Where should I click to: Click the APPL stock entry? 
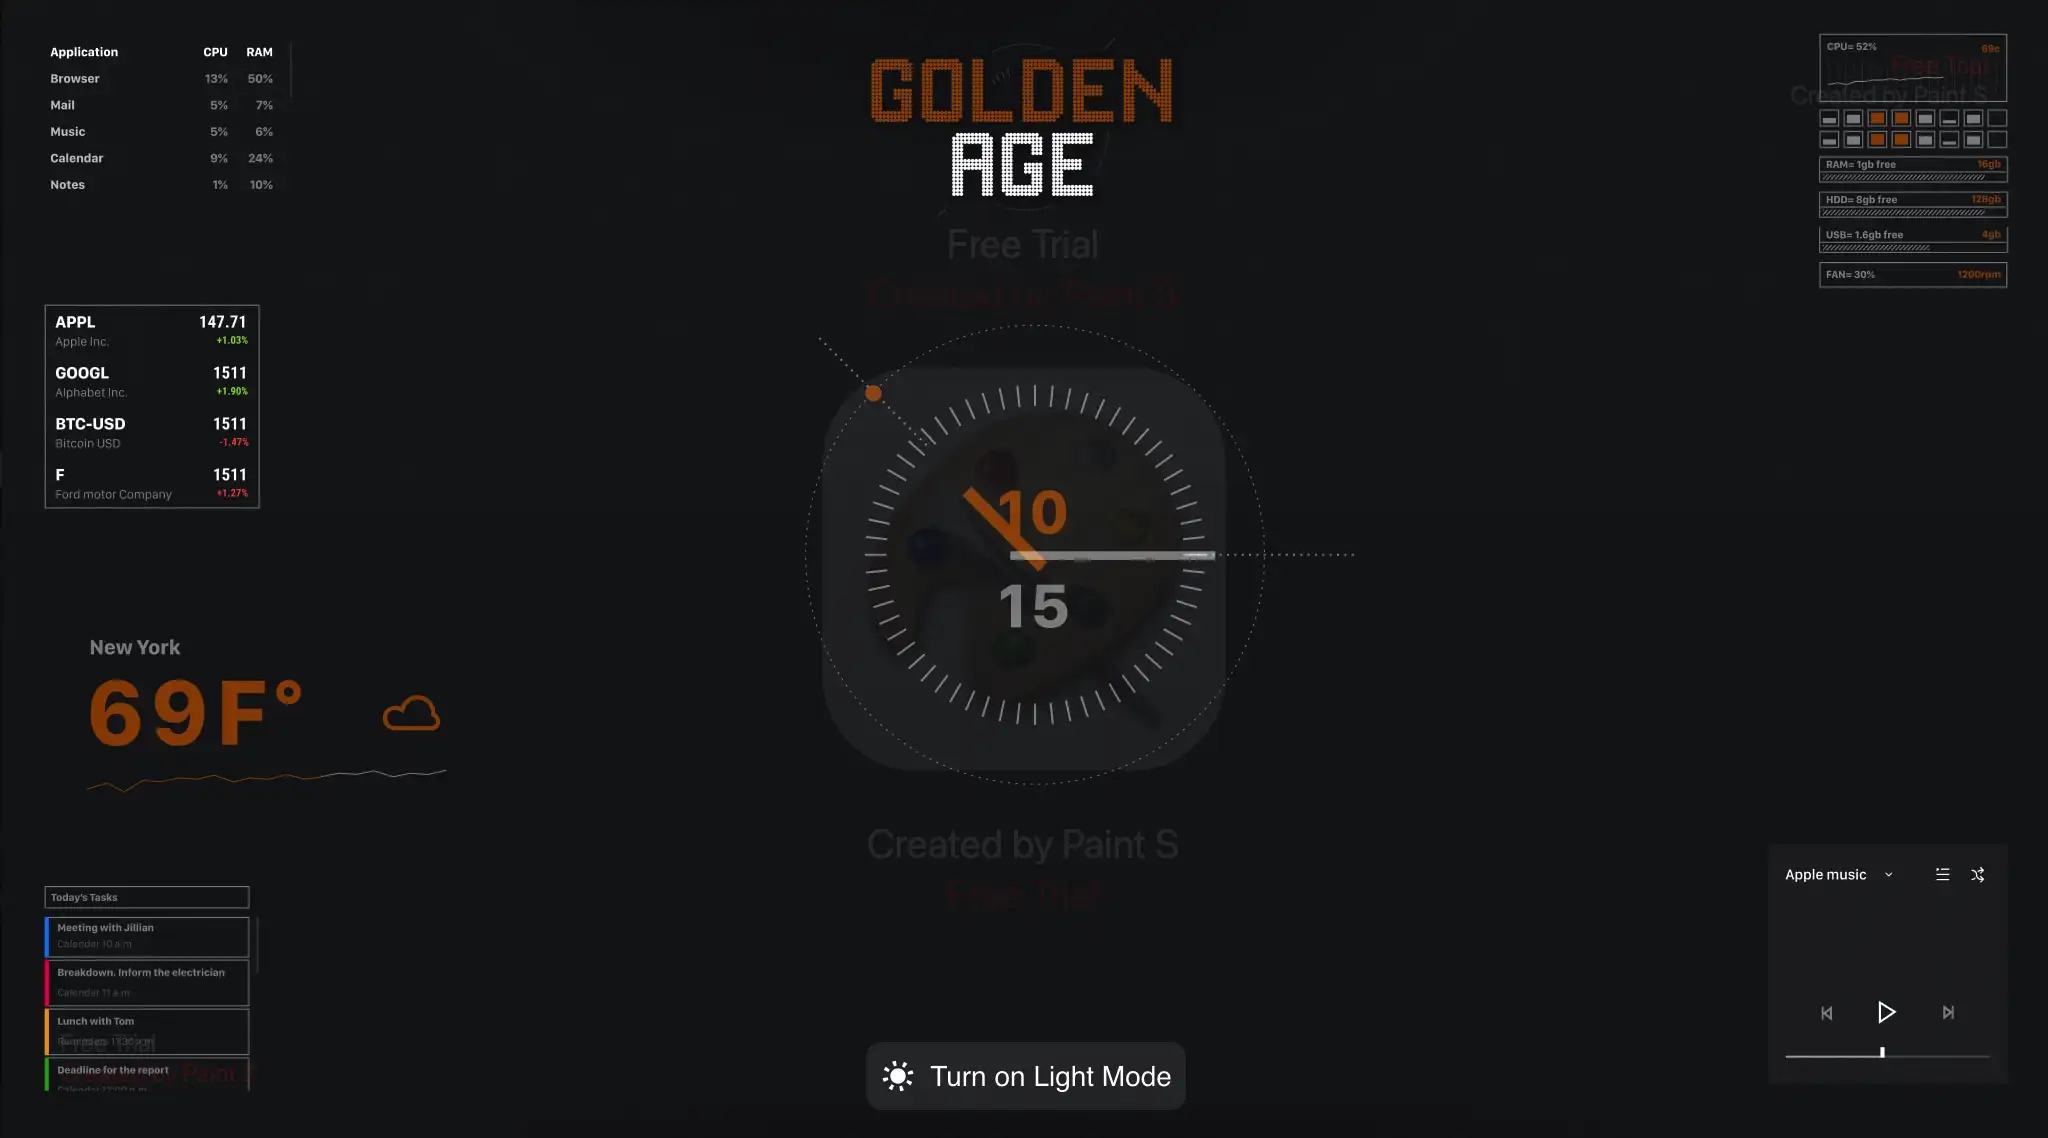150,329
